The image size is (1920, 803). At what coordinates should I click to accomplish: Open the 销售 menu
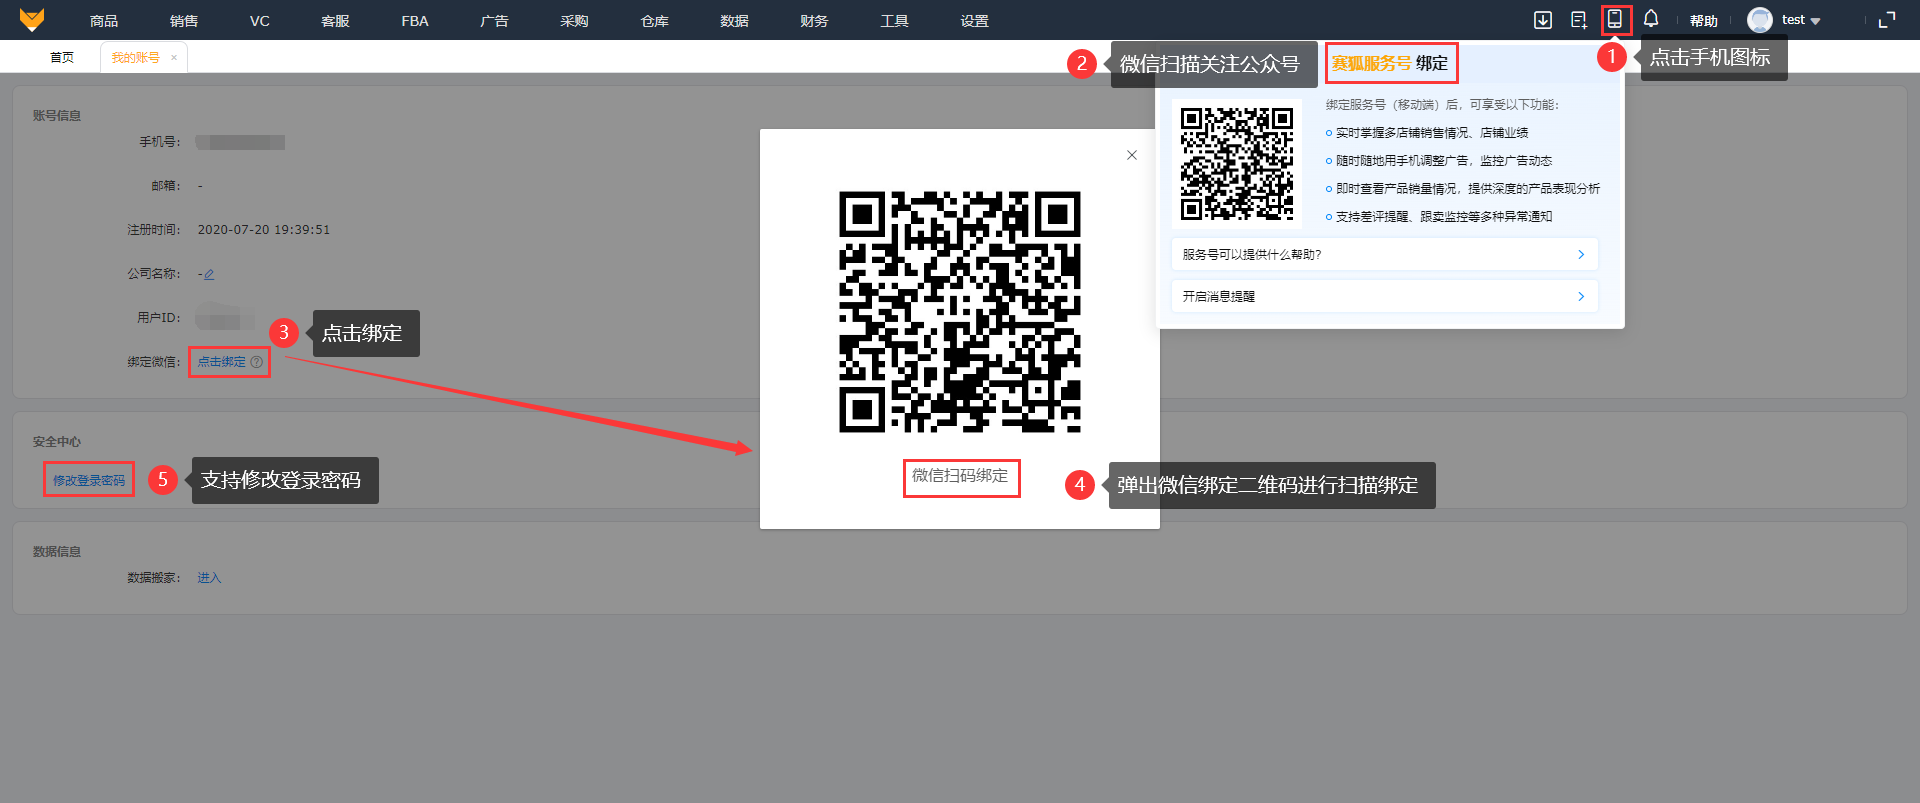click(184, 21)
